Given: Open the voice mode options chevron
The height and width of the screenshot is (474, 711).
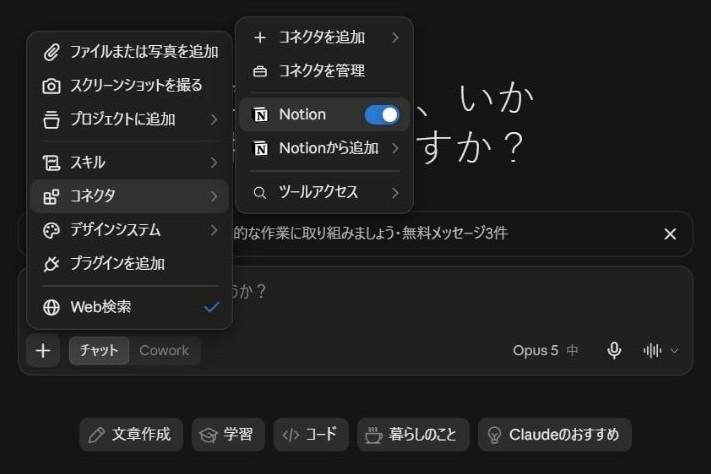Looking at the screenshot, I should (674, 351).
